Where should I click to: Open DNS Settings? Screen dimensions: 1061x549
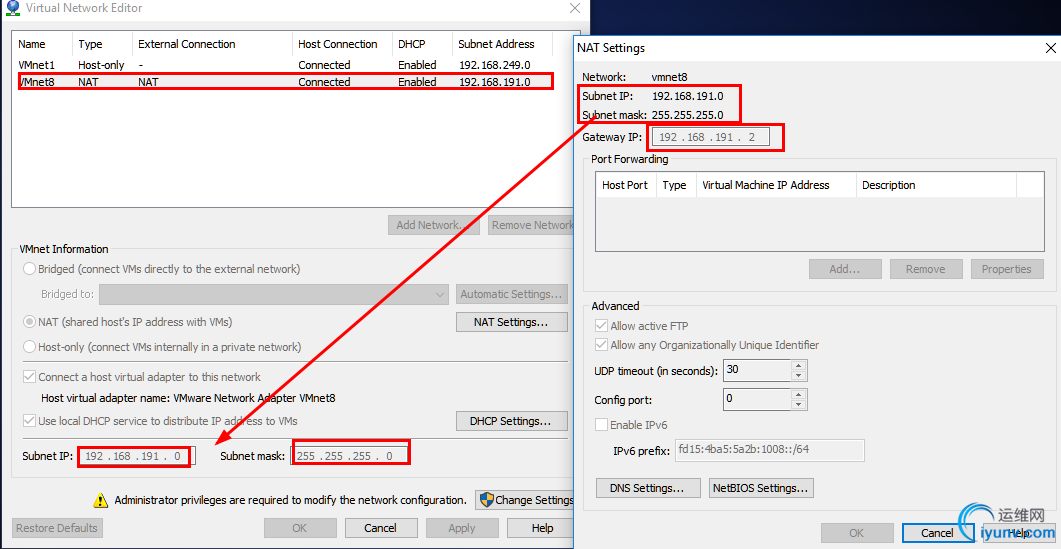(x=648, y=488)
